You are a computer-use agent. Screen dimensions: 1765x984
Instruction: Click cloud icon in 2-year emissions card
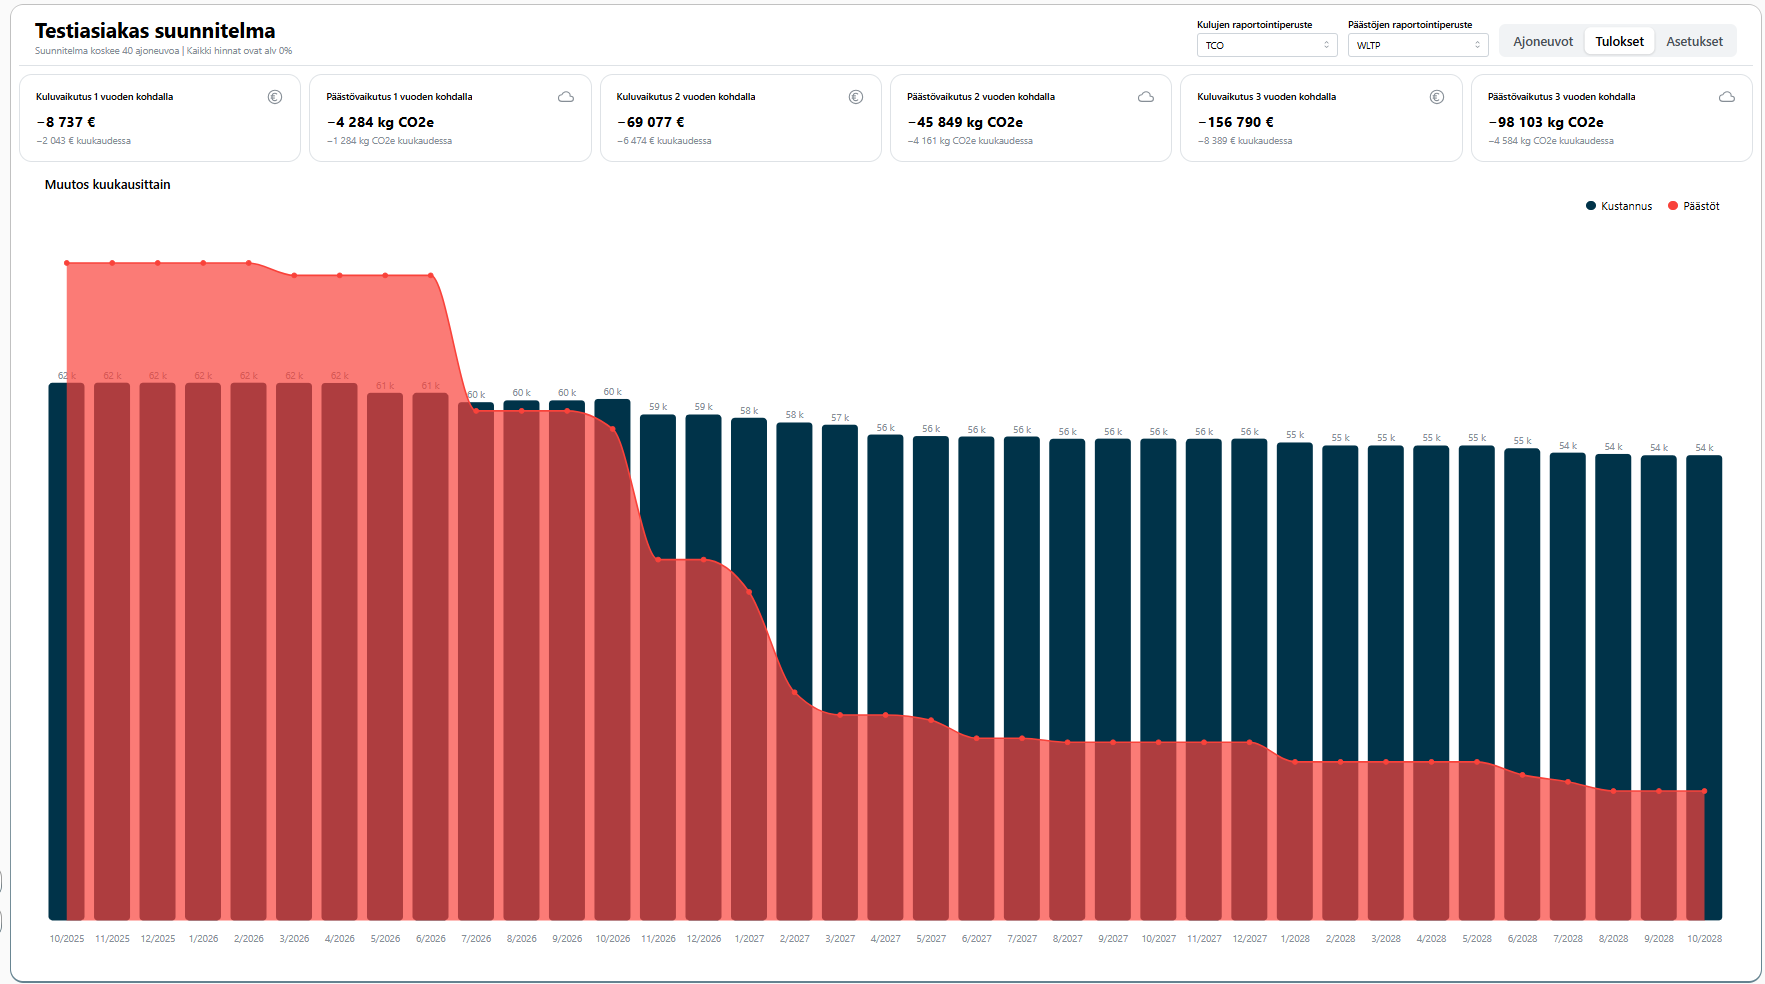point(1146,97)
